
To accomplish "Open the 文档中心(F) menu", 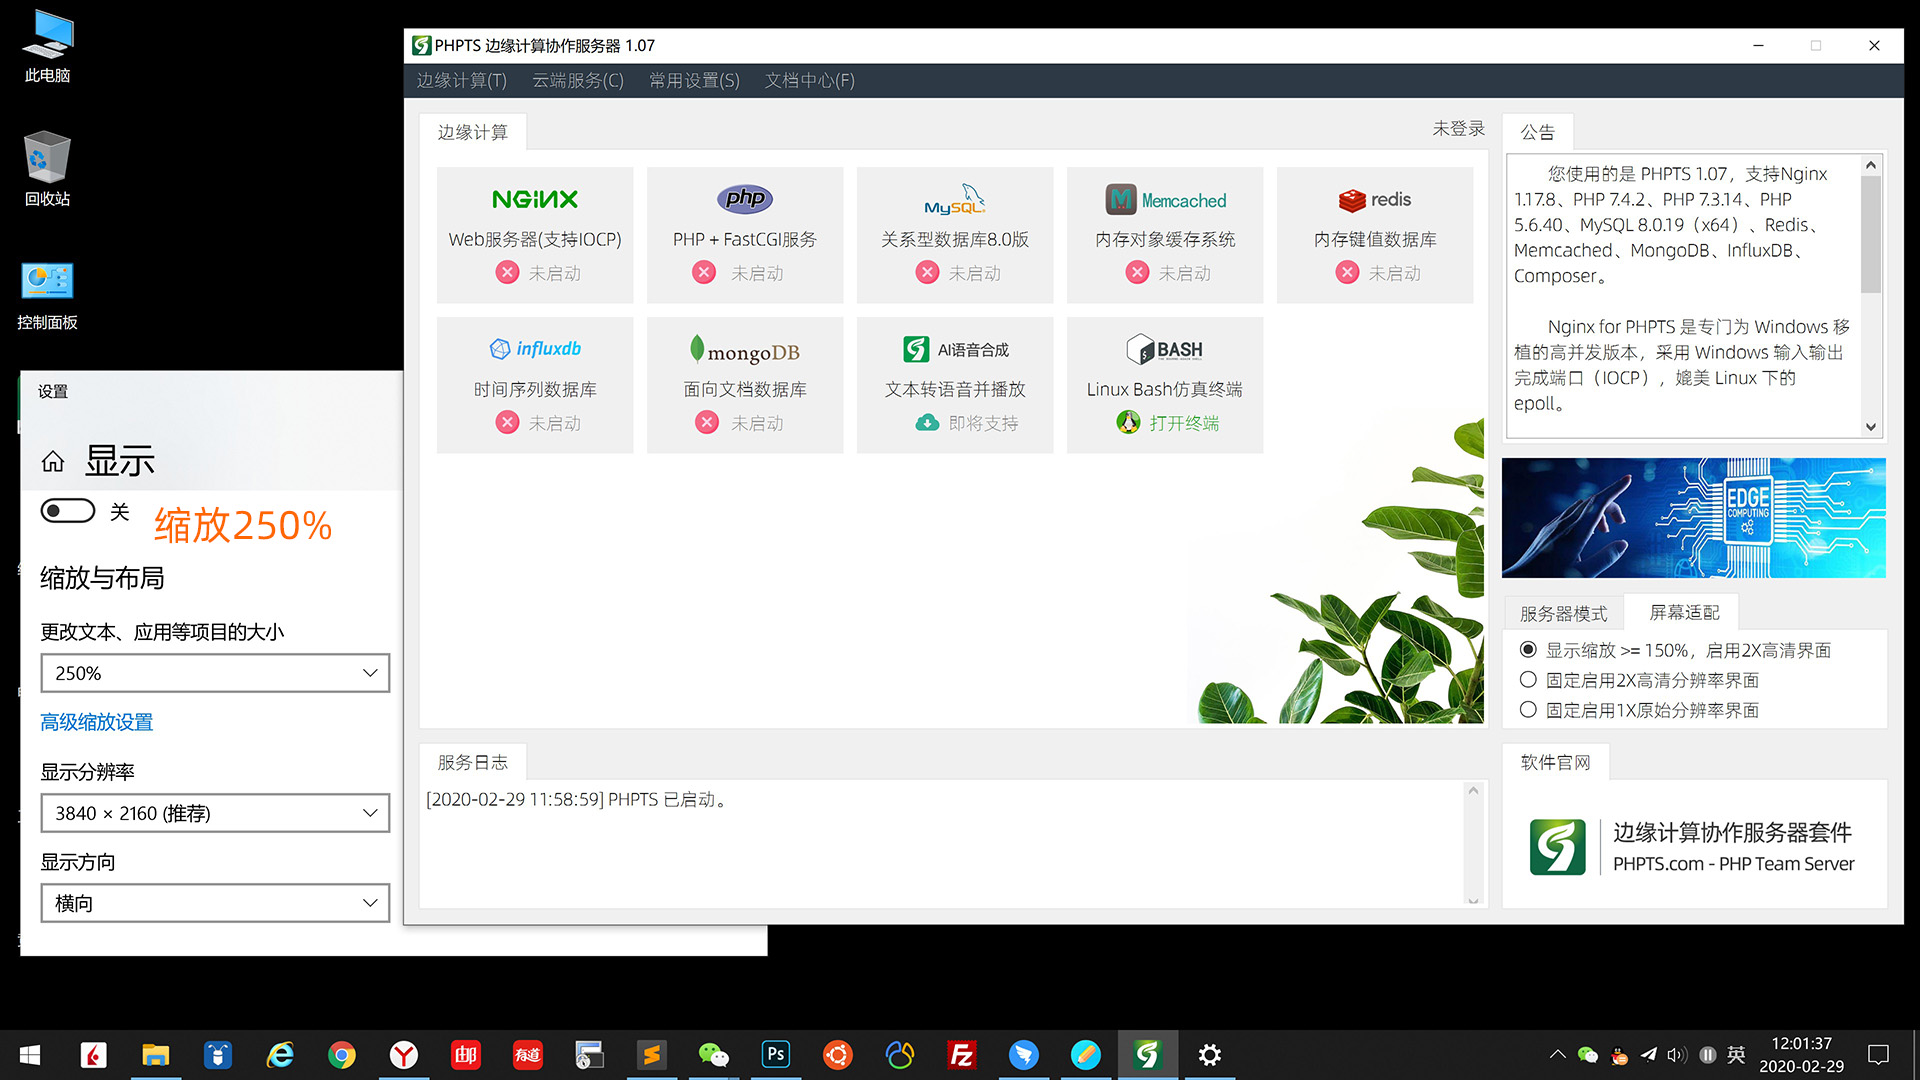I will click(x=810, y=80).
